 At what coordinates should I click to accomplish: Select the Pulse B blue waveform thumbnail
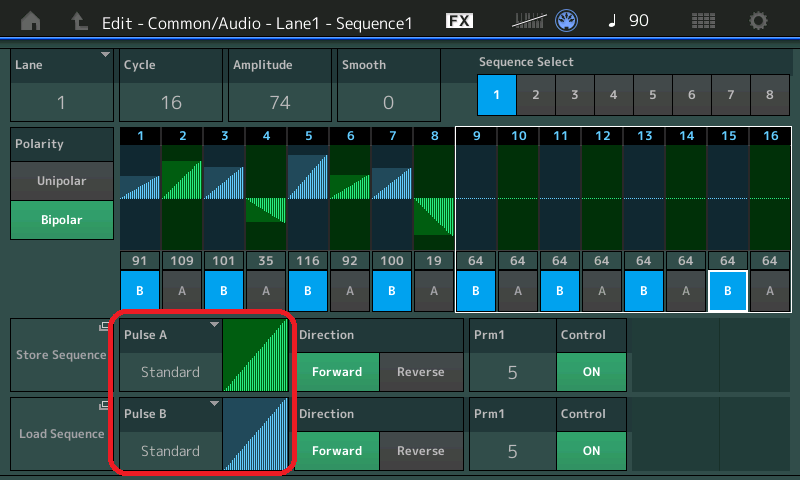(257, 435)
